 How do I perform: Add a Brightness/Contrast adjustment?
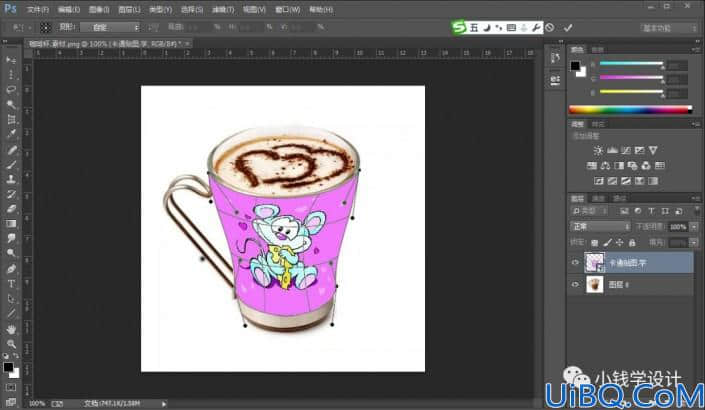pos(598,150)
